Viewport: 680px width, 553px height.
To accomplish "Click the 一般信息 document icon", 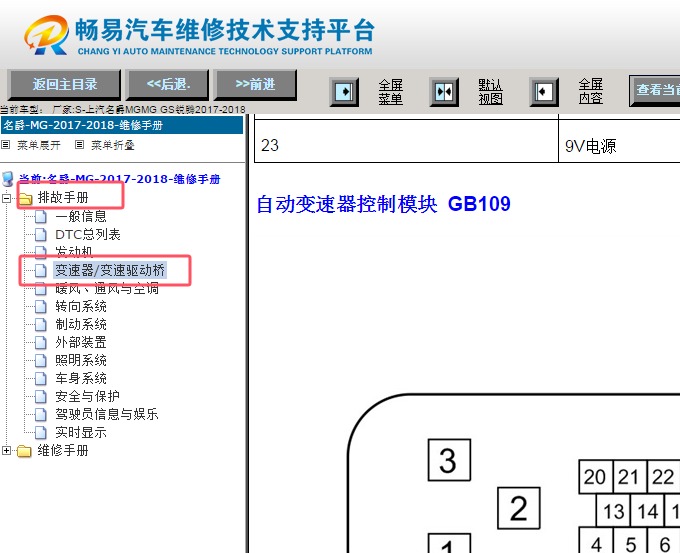I will click(x=40, y=216).
